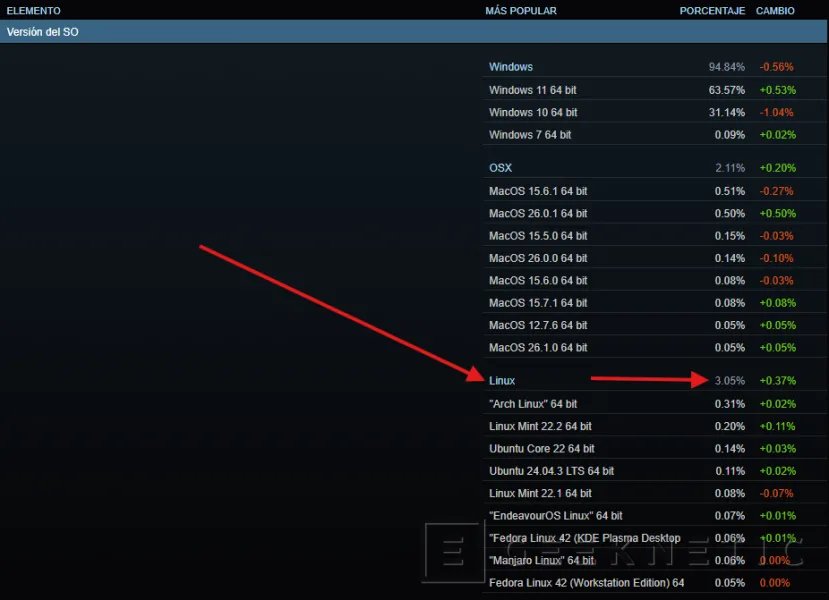The height and width of the screenshot is (600, 829).
Task: Open the Windows category row
Action: coord(655,67)
